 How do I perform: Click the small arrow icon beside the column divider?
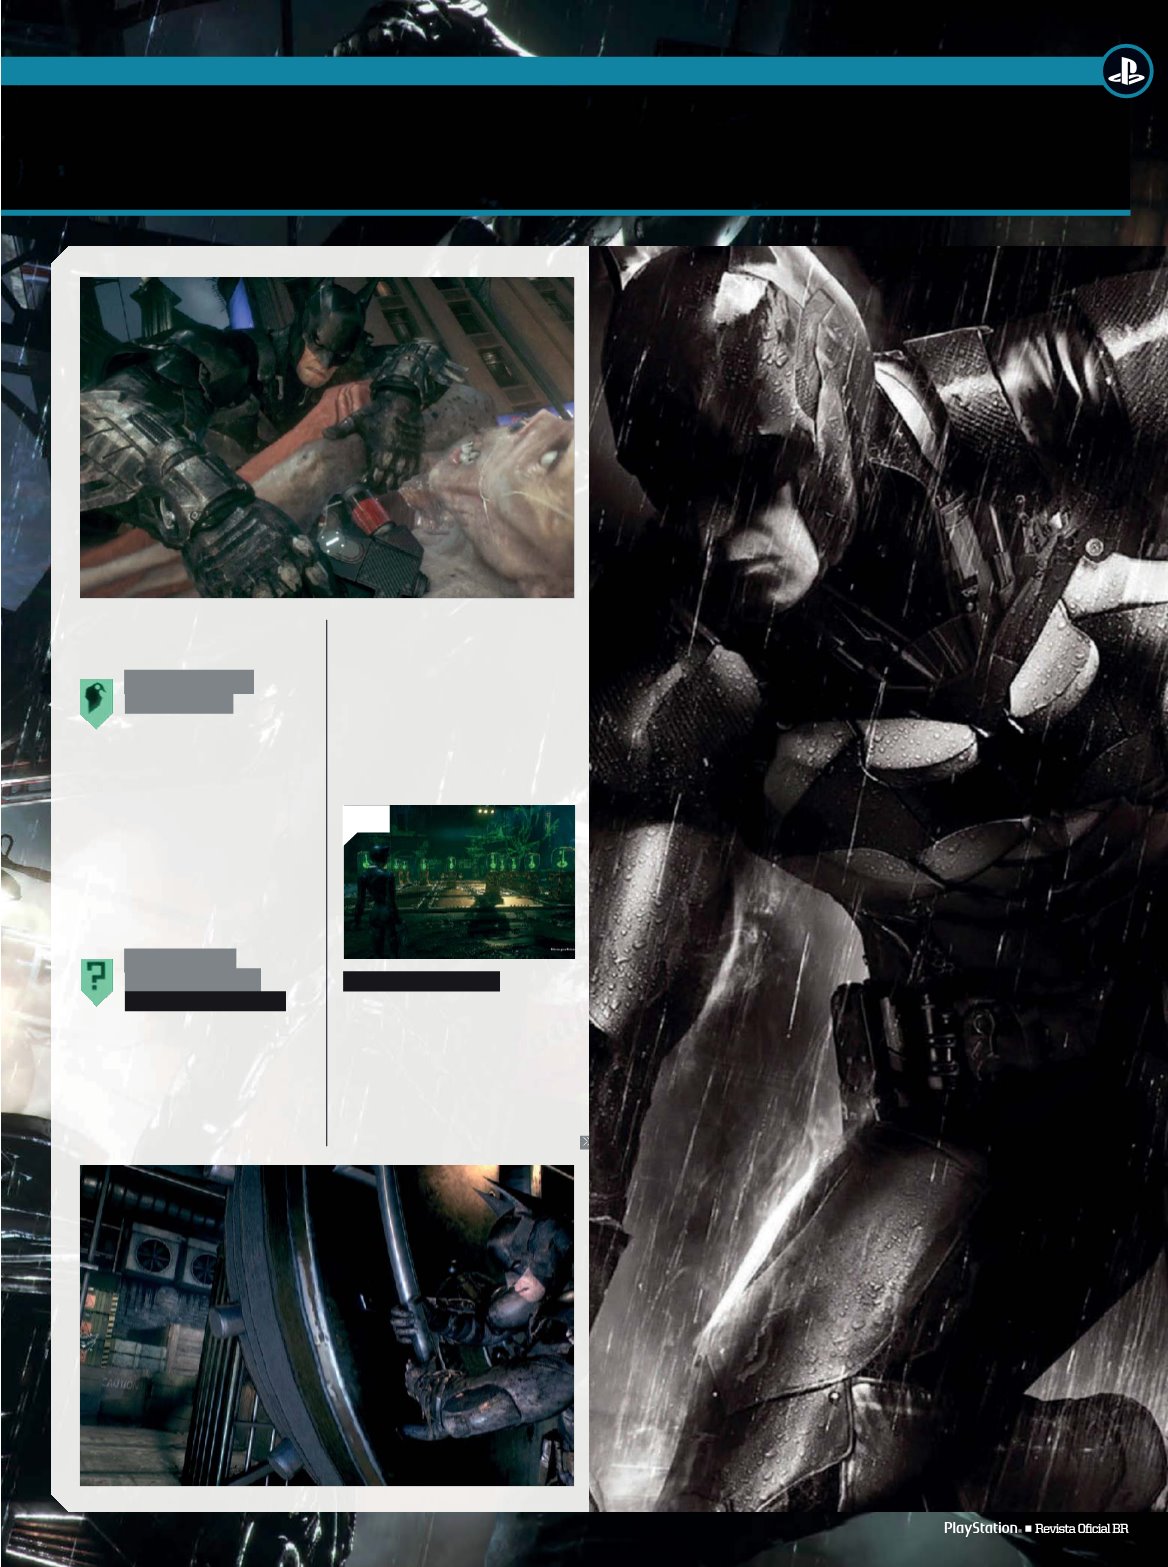(x=585, y=1142)
